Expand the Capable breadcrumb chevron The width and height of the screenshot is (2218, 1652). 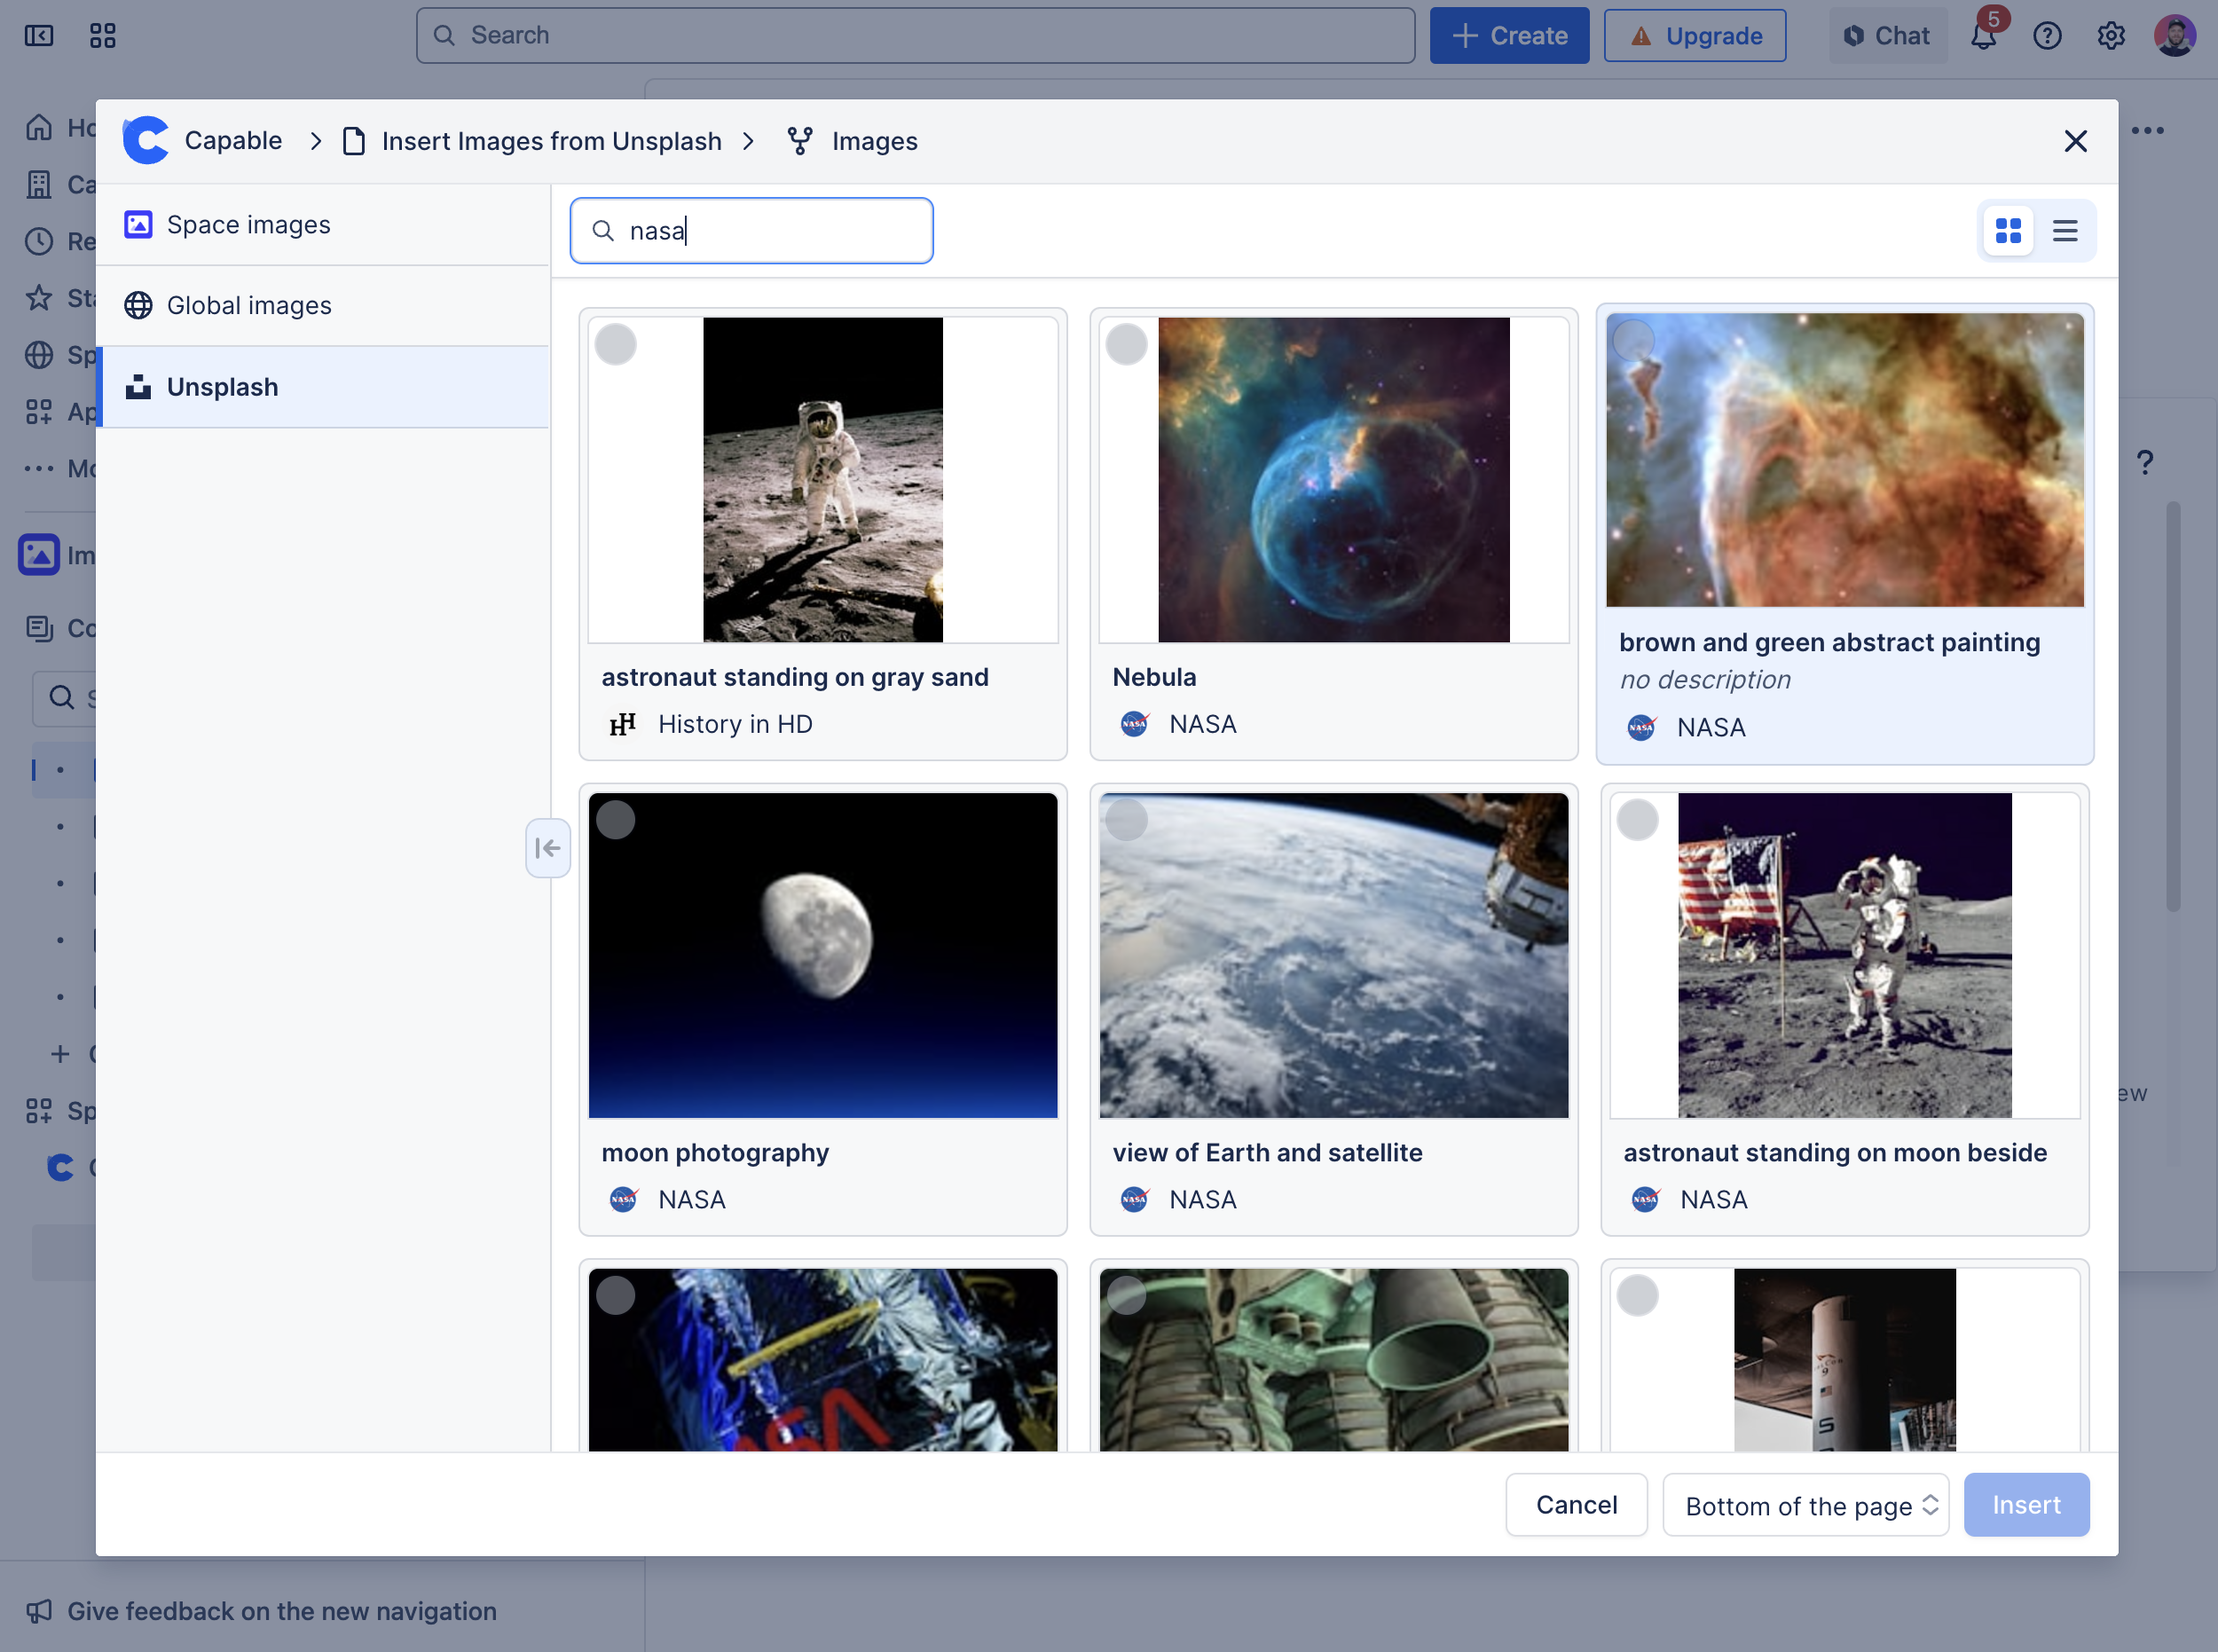(x=316, y=141)
